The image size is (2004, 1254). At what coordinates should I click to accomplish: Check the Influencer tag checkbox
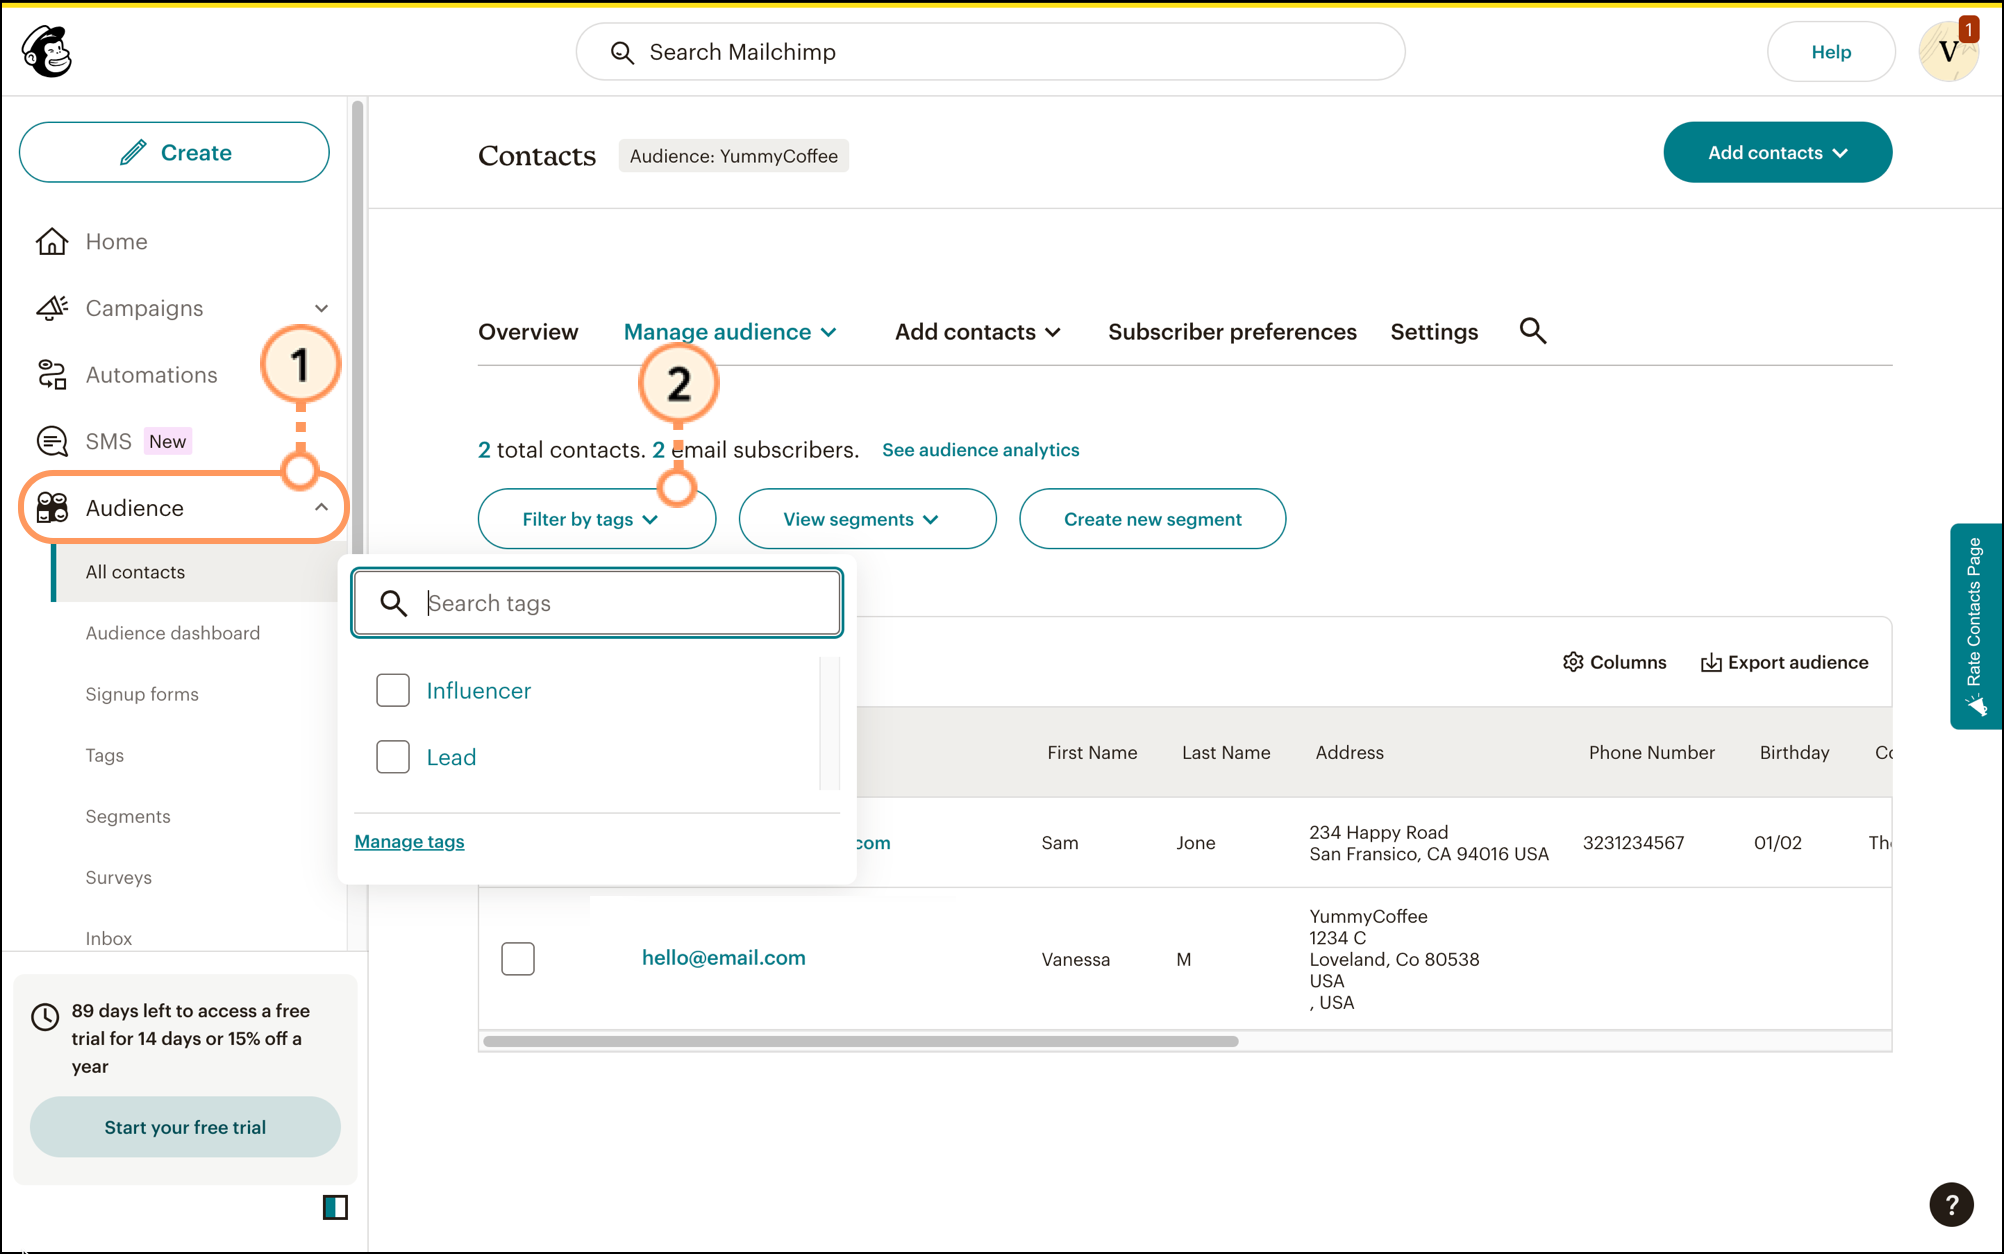pos(393,690)
